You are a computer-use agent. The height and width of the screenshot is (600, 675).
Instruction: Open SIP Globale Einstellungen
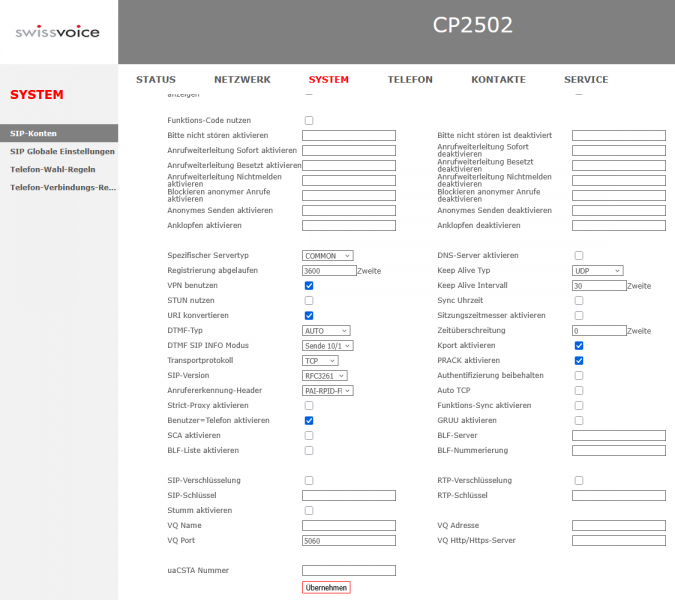[x=62, y=152]
